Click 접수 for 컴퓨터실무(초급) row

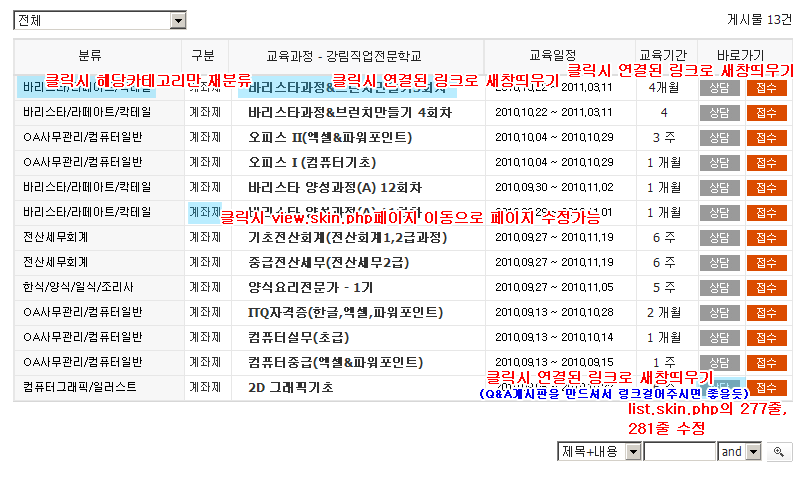click(767, 337)
